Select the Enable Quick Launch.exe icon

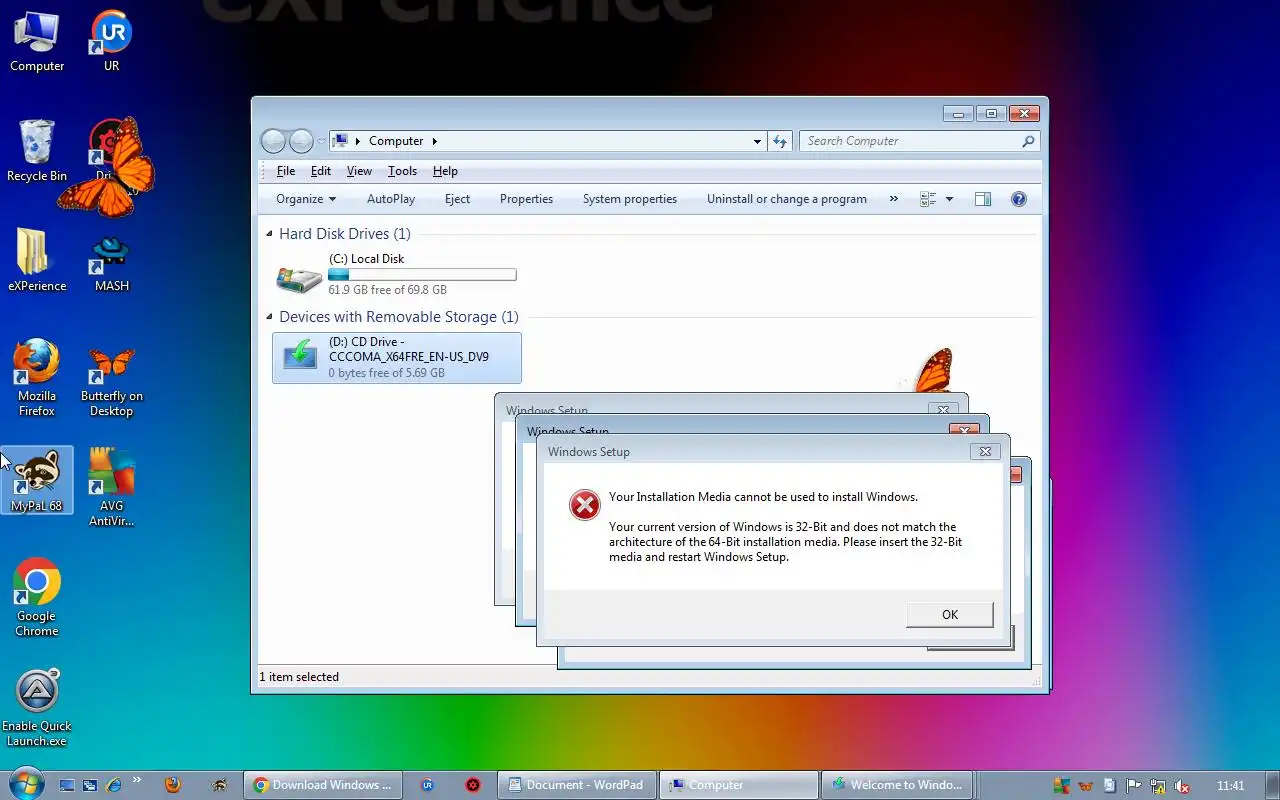coord(37,708)
